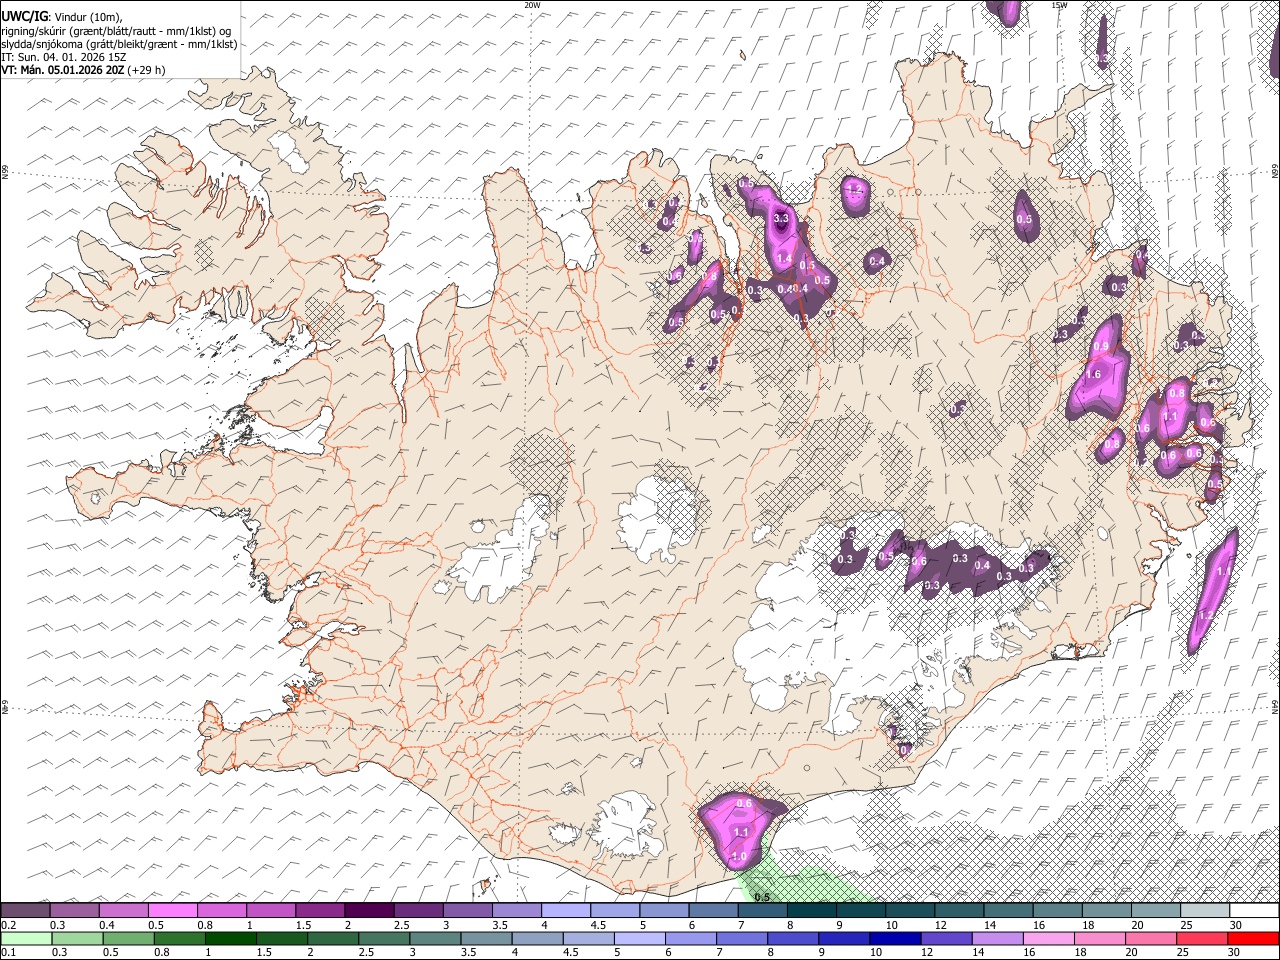The width and height of the screenshot is (1280, 960).
Task: Choose the dark blue swatch starting at 10 in bottom row
Action: (x=895, y=938)
